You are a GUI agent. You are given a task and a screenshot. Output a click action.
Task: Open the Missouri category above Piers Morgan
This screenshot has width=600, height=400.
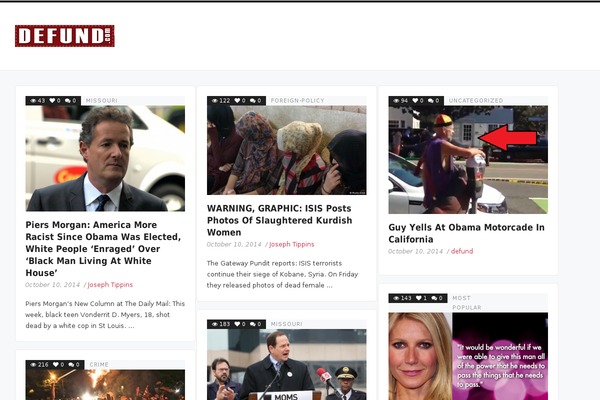(x=102, y=101)
